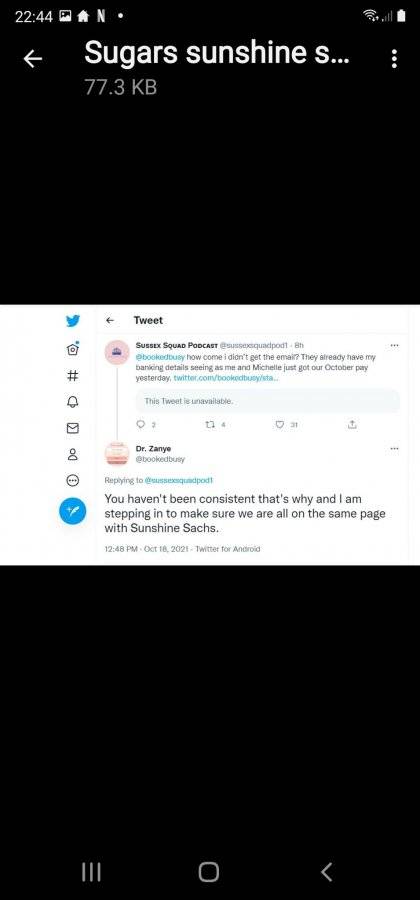Open the @sussexsquadpod1 mention in Replying to
The image size is (420, 900).
(x=178, y=480)
